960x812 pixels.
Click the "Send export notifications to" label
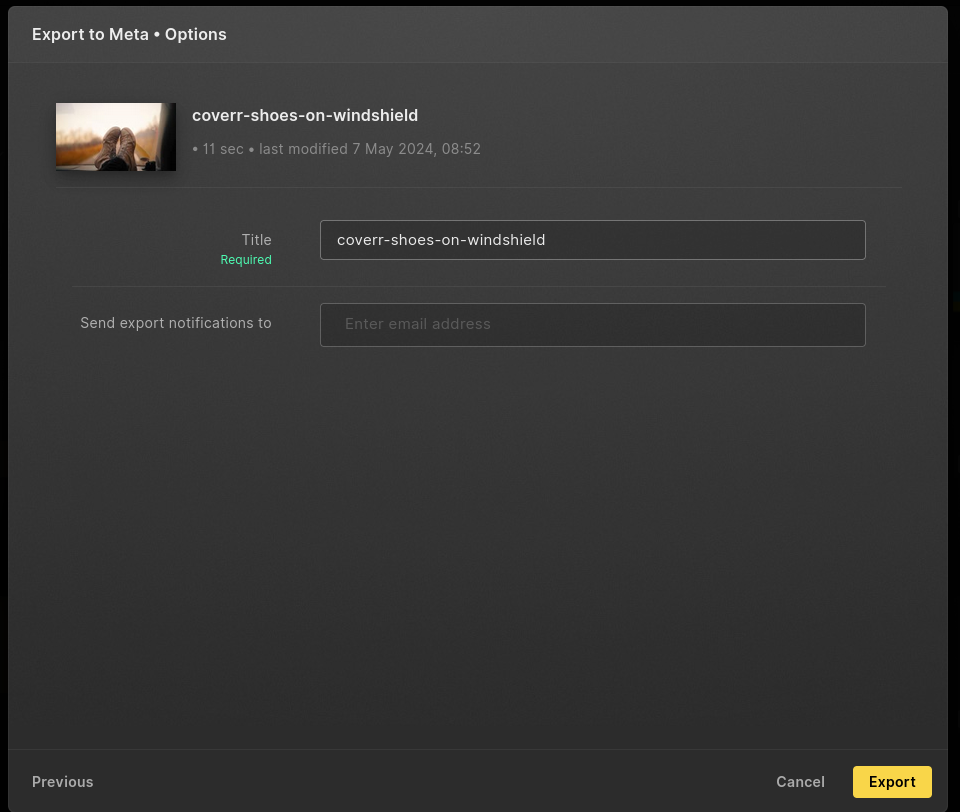point(176,323)
